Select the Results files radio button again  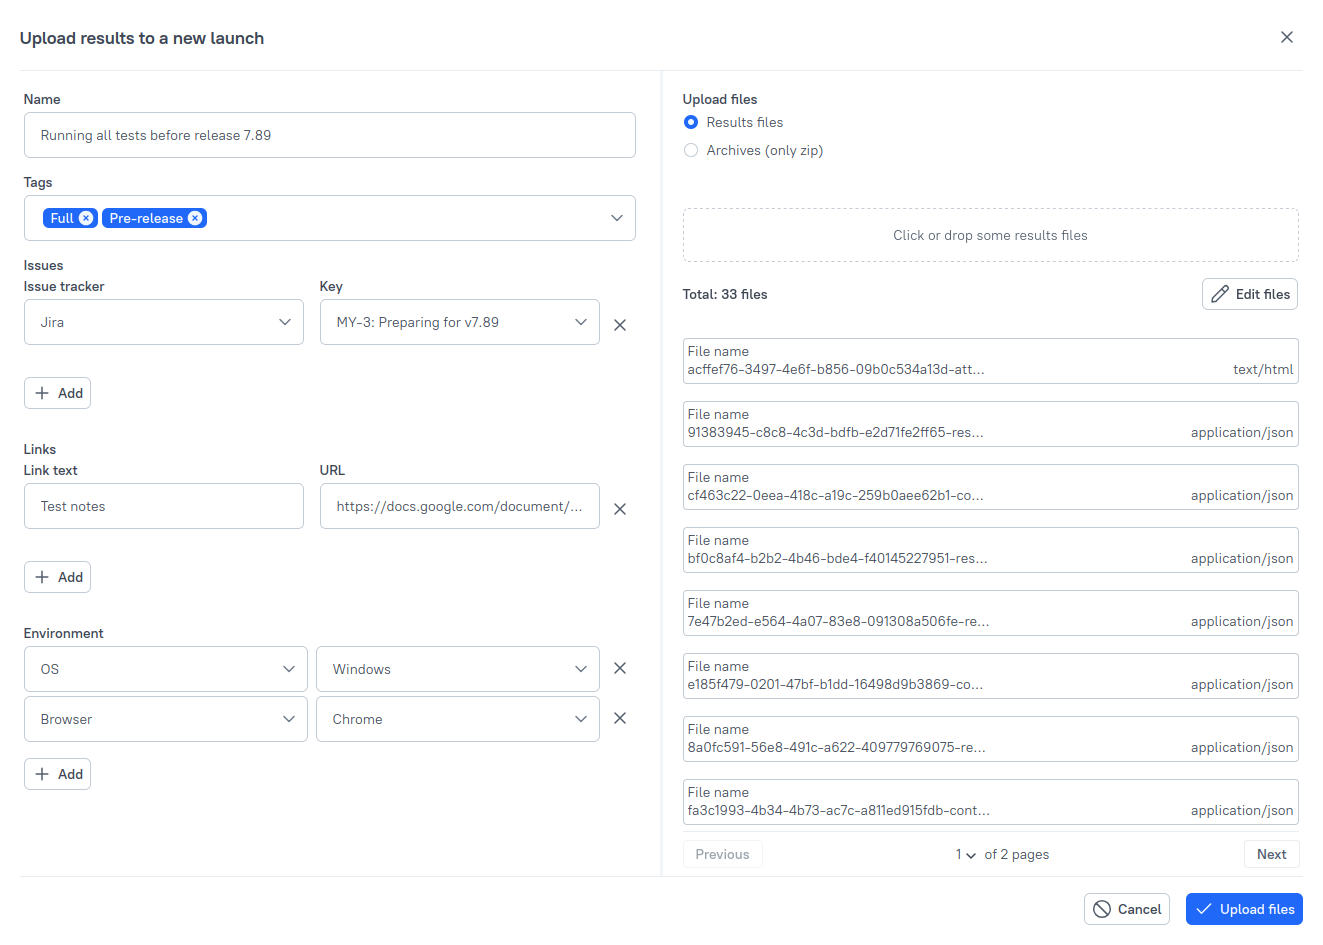pyautogui.click(x=690, y=122)
